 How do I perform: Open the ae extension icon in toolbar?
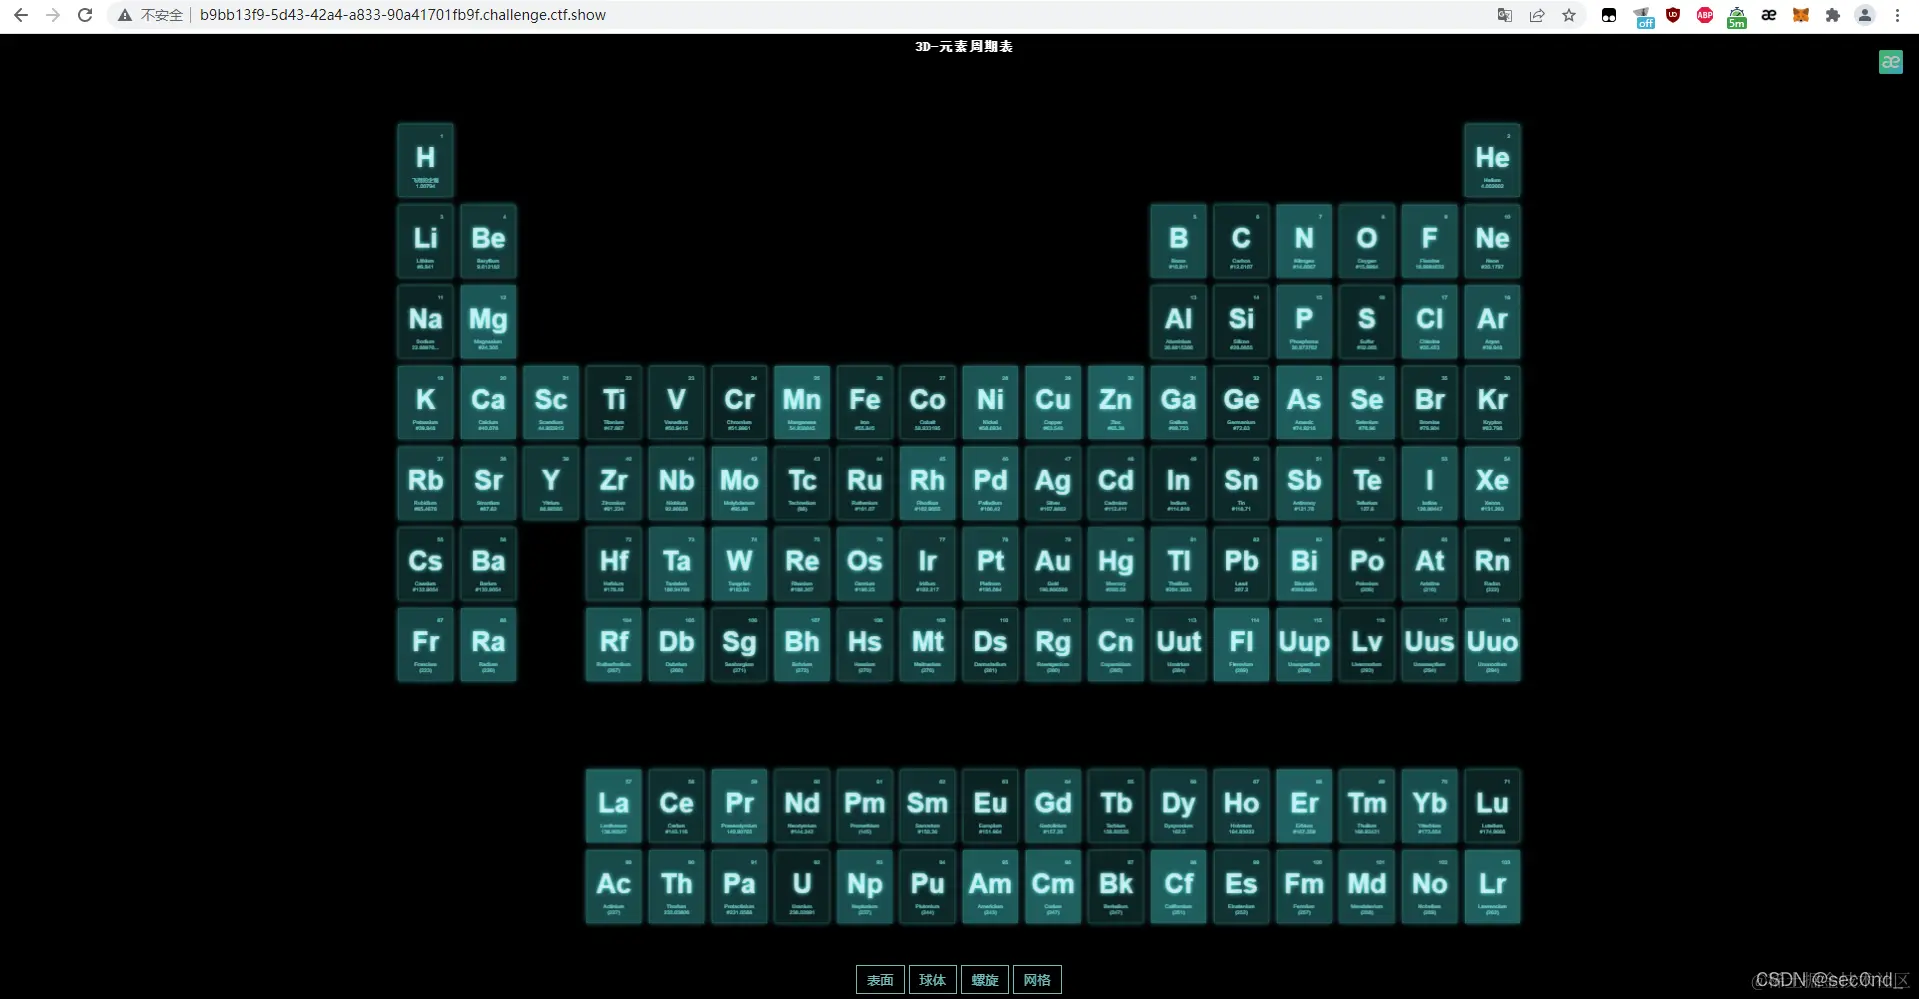click(1769, 15)
